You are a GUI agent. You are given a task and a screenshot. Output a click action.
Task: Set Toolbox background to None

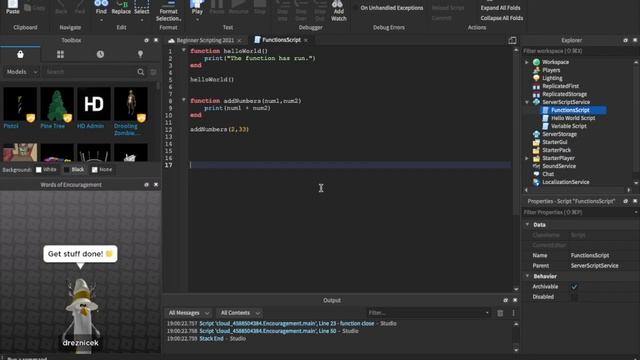point(95,170)
